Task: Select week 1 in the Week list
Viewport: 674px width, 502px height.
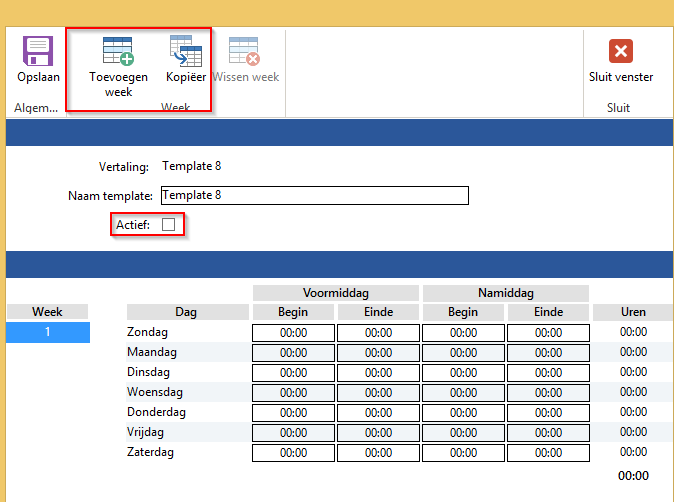Action: click(x=47, y=332)
